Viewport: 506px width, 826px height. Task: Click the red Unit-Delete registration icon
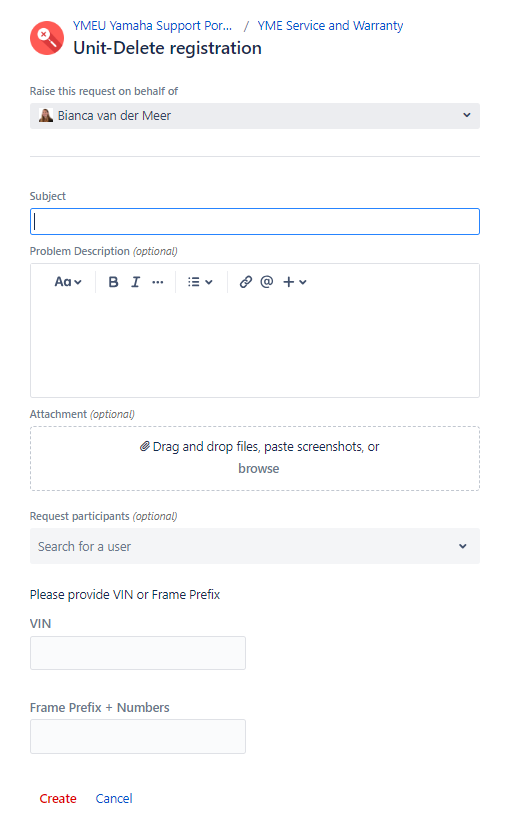[x=47, y=38]
